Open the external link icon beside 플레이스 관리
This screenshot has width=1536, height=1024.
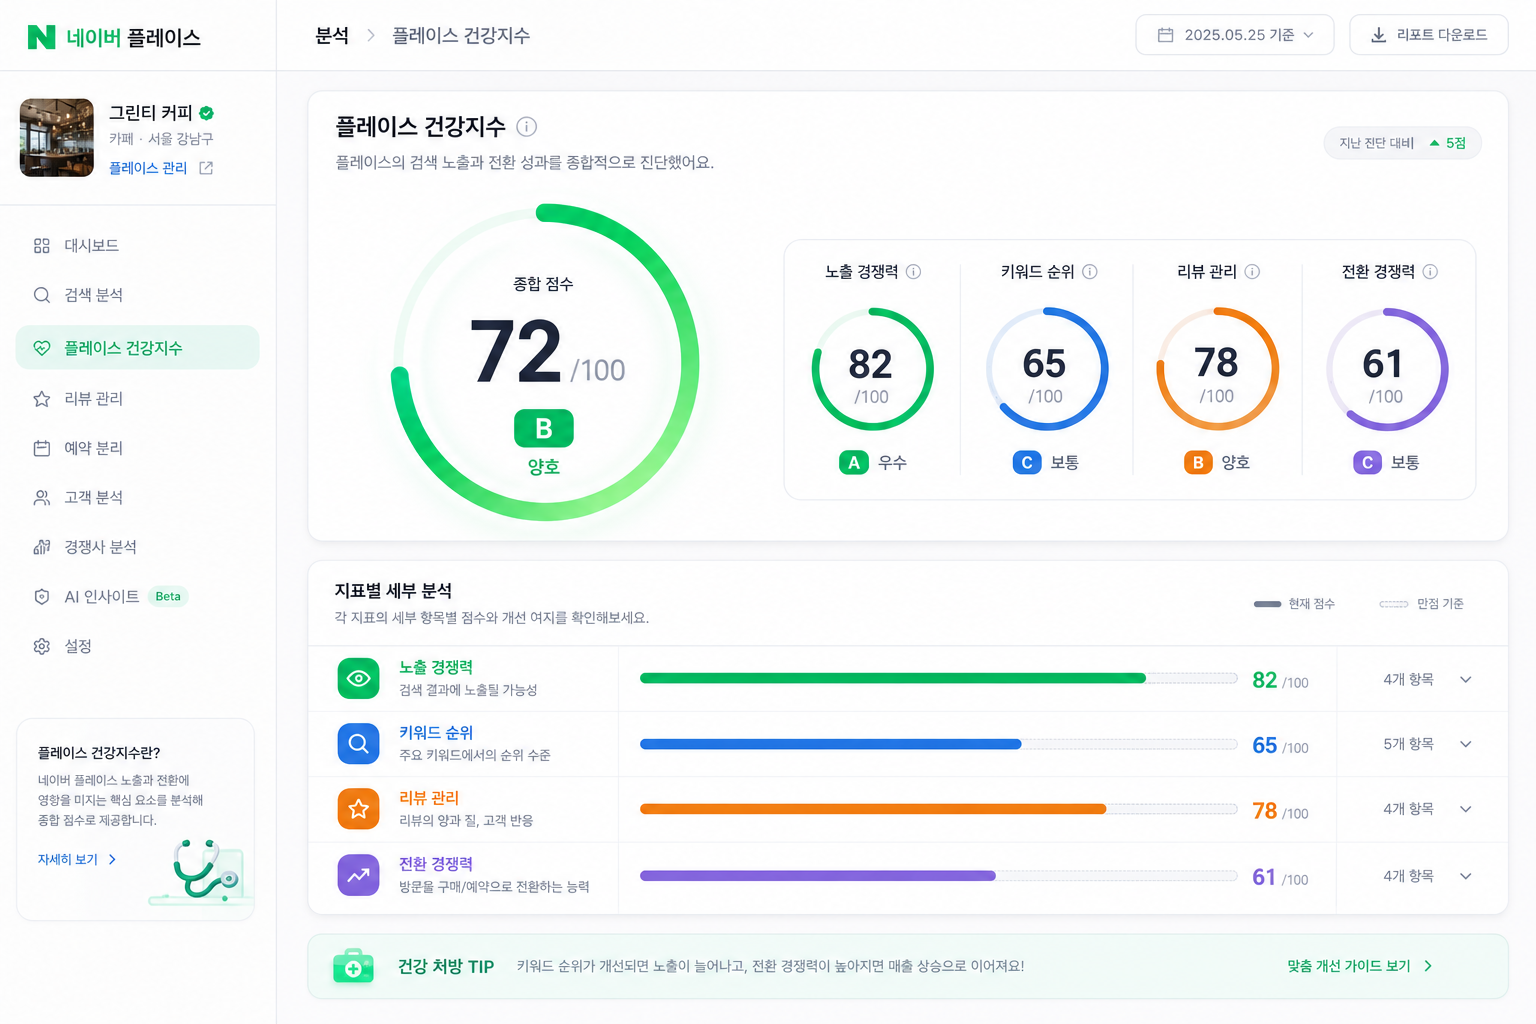[x=206, y=168]
